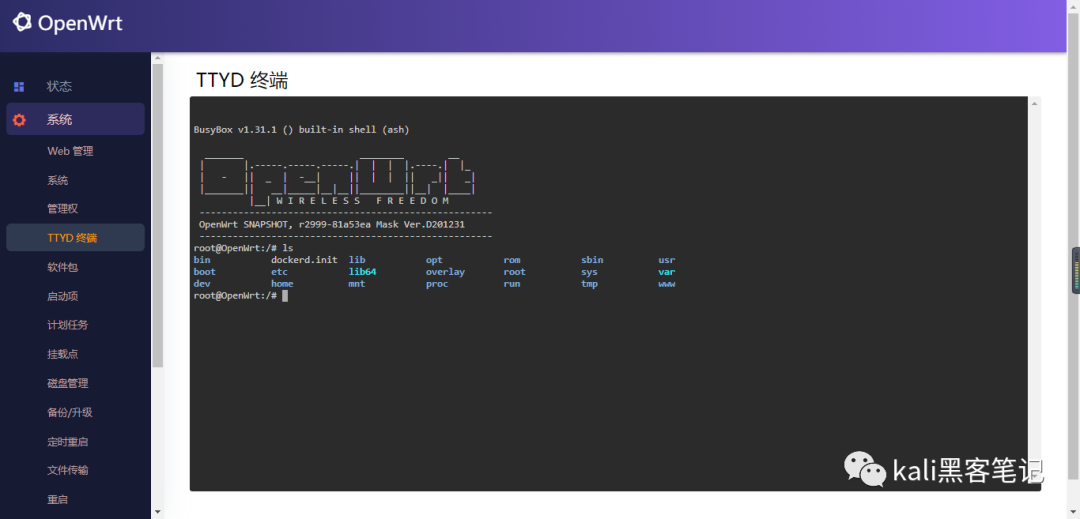The width and height of the screenshot is (1080, 519).
Task: Open the 定时重启 page
Action: point(68,442)
